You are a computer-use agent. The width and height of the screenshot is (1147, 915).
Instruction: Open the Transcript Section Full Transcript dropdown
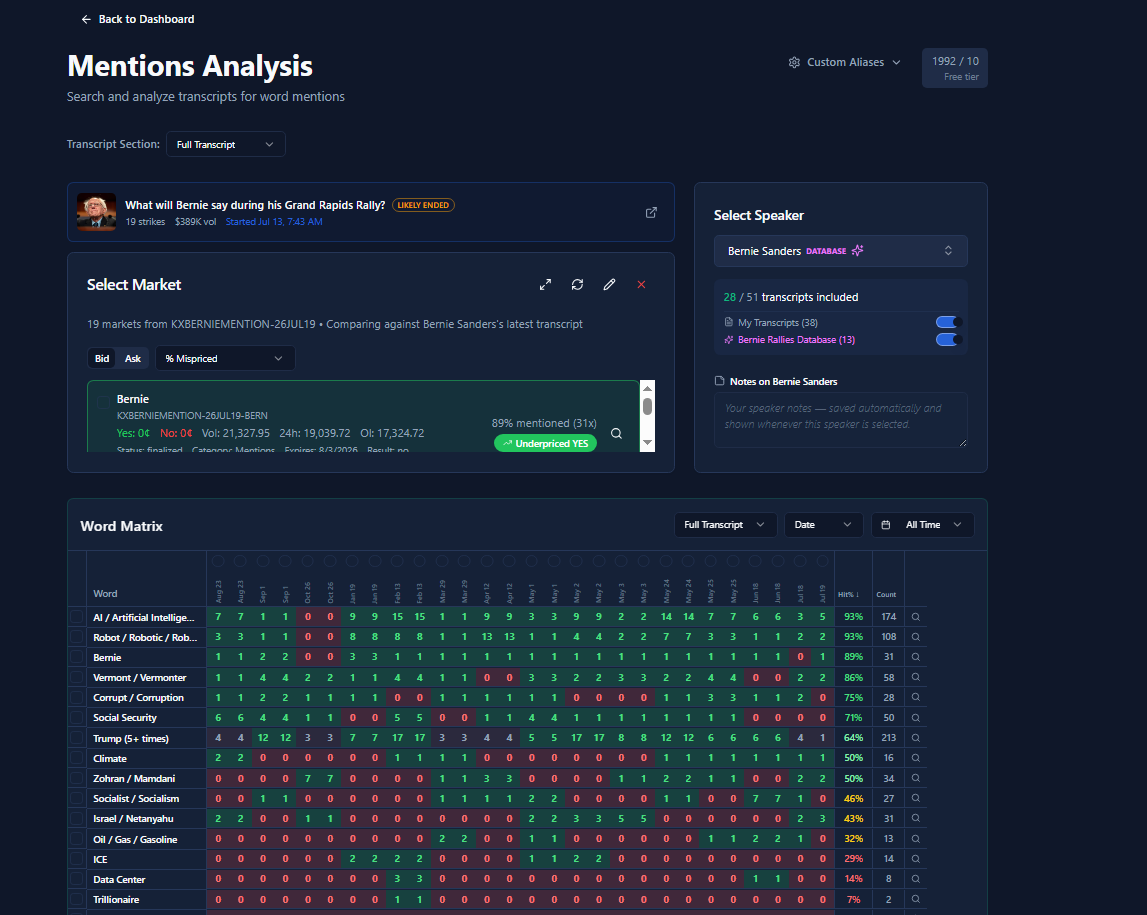point(225,144)
